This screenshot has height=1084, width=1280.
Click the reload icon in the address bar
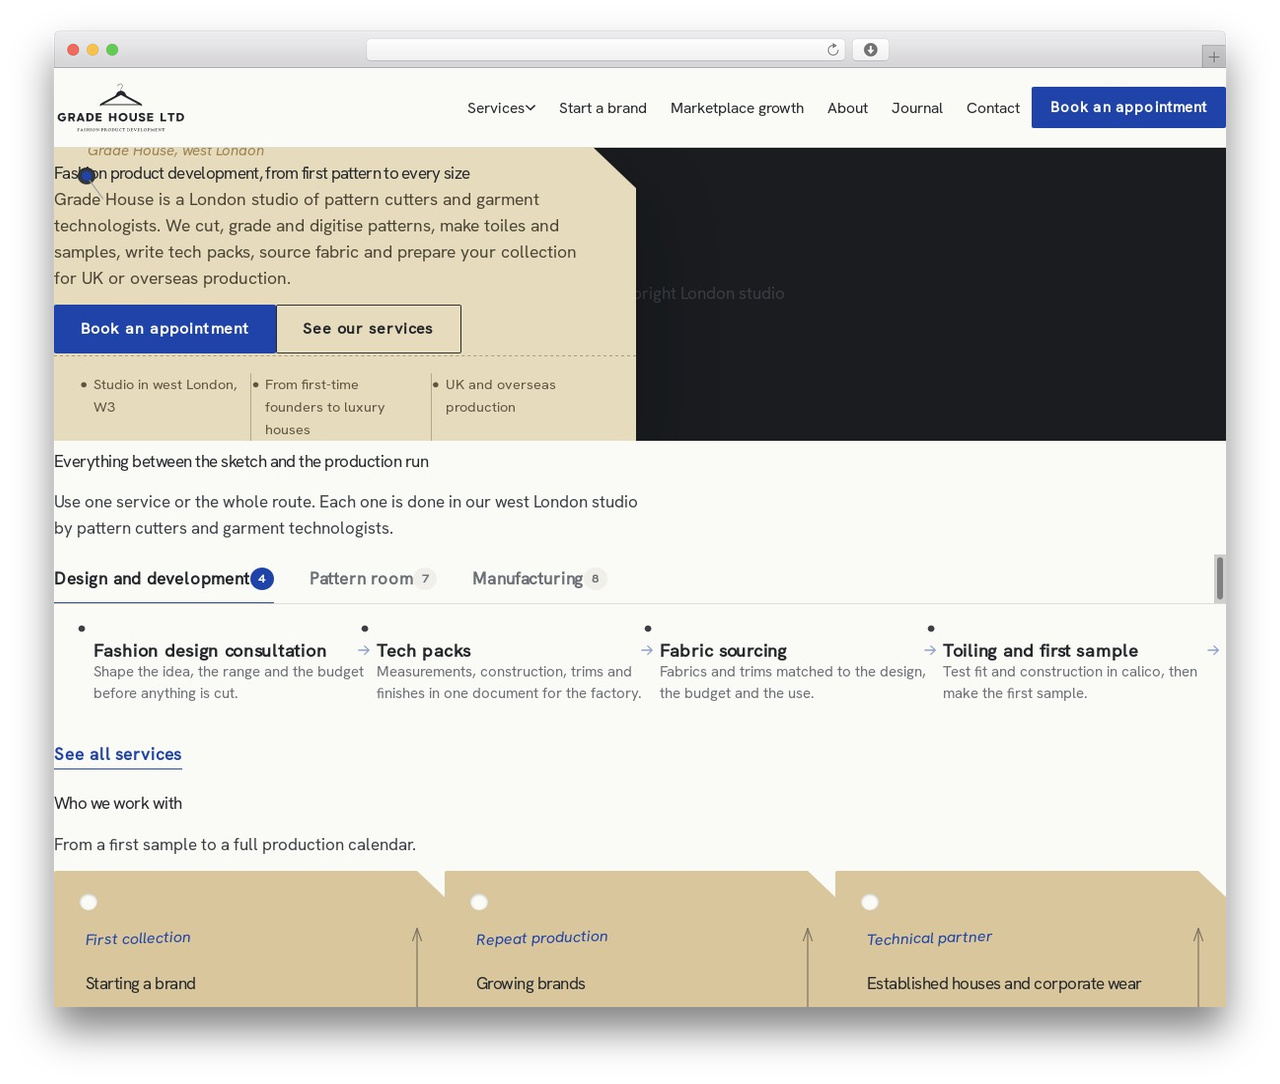pyautogui.click(x=832, y=50)
